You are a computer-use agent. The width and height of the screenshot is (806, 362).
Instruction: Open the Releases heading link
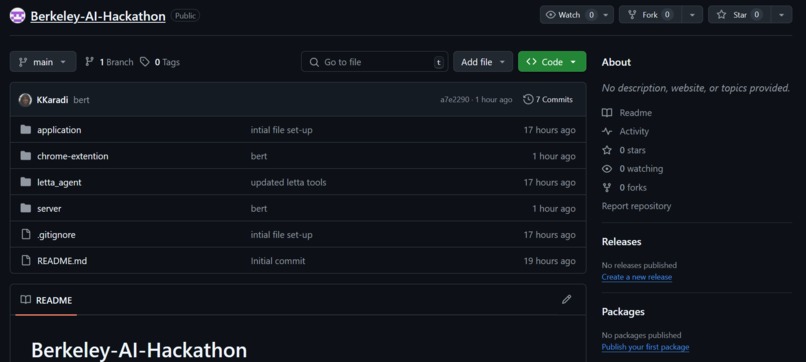point(621,242)
